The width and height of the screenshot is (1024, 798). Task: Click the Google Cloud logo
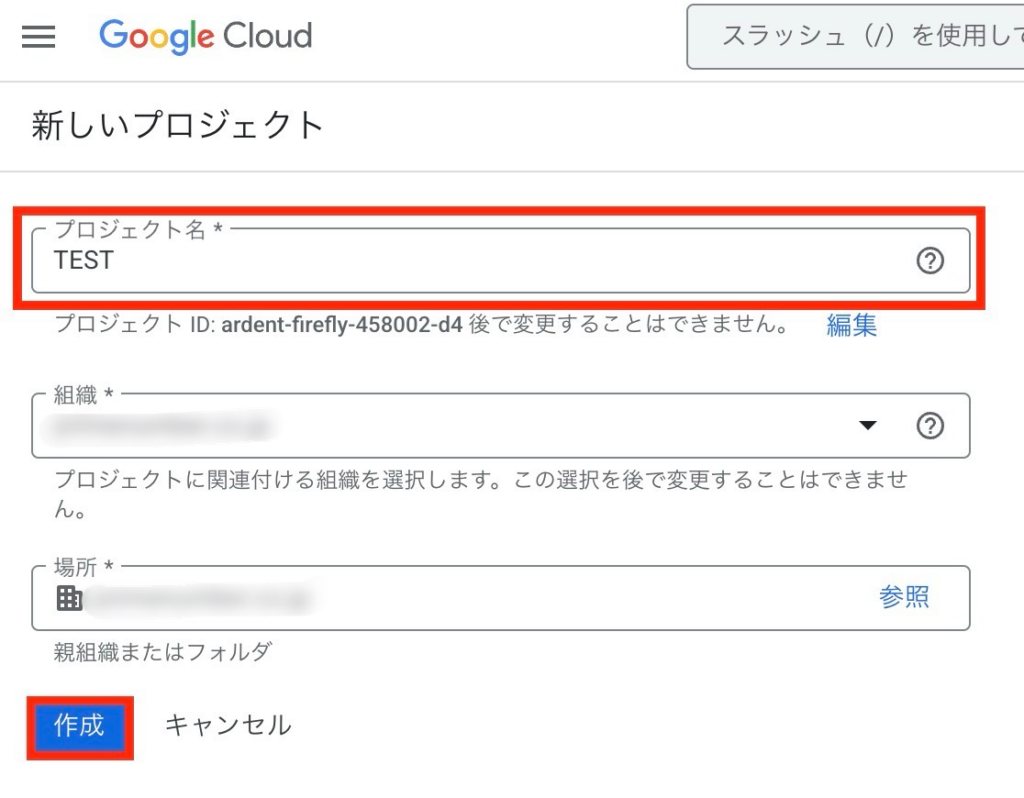206,37
